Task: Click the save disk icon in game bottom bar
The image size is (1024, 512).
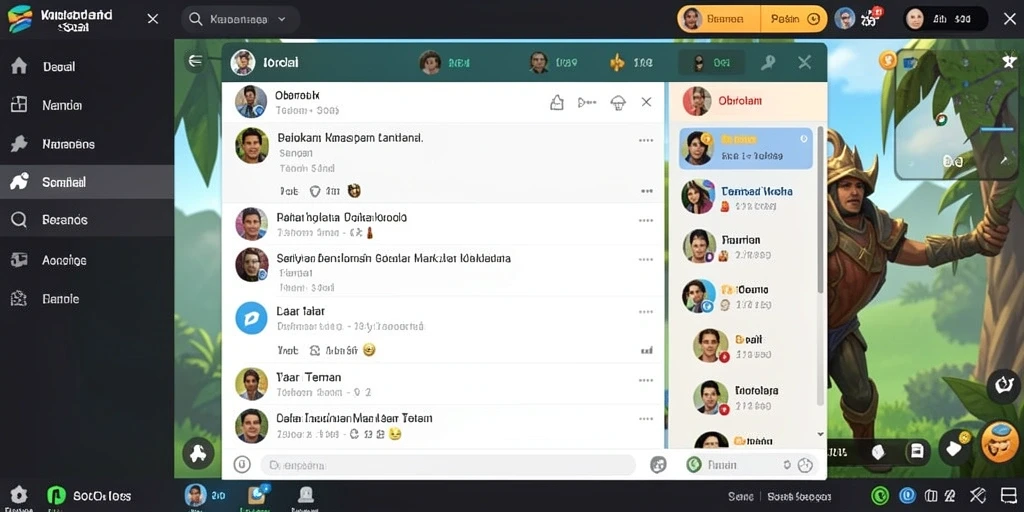Action: click(918, 451)
